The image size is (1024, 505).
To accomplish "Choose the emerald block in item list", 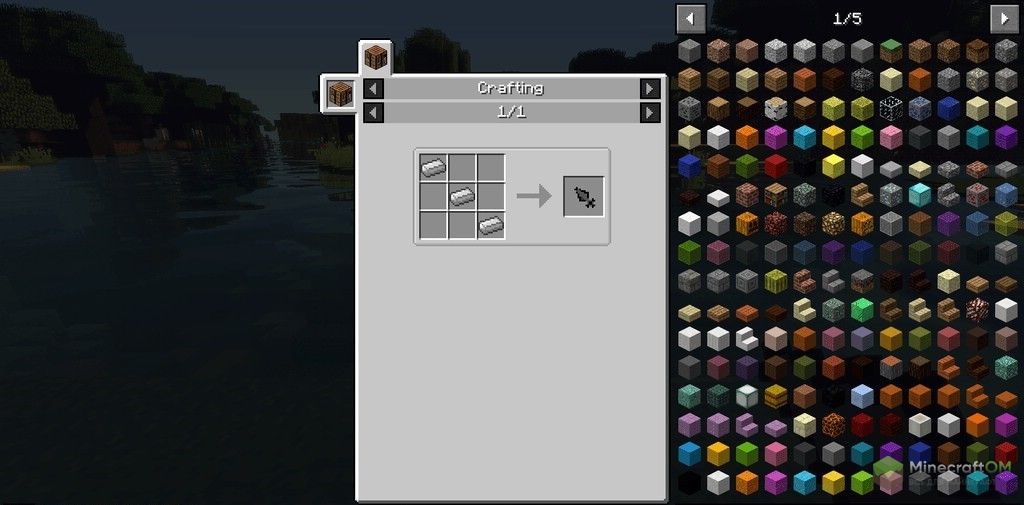I will [x=861, y=309].
